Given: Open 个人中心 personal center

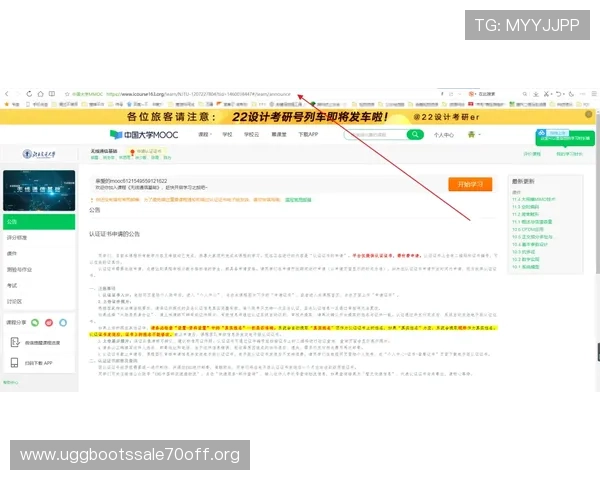Looking at the screenshot, I should coord(444,135).
